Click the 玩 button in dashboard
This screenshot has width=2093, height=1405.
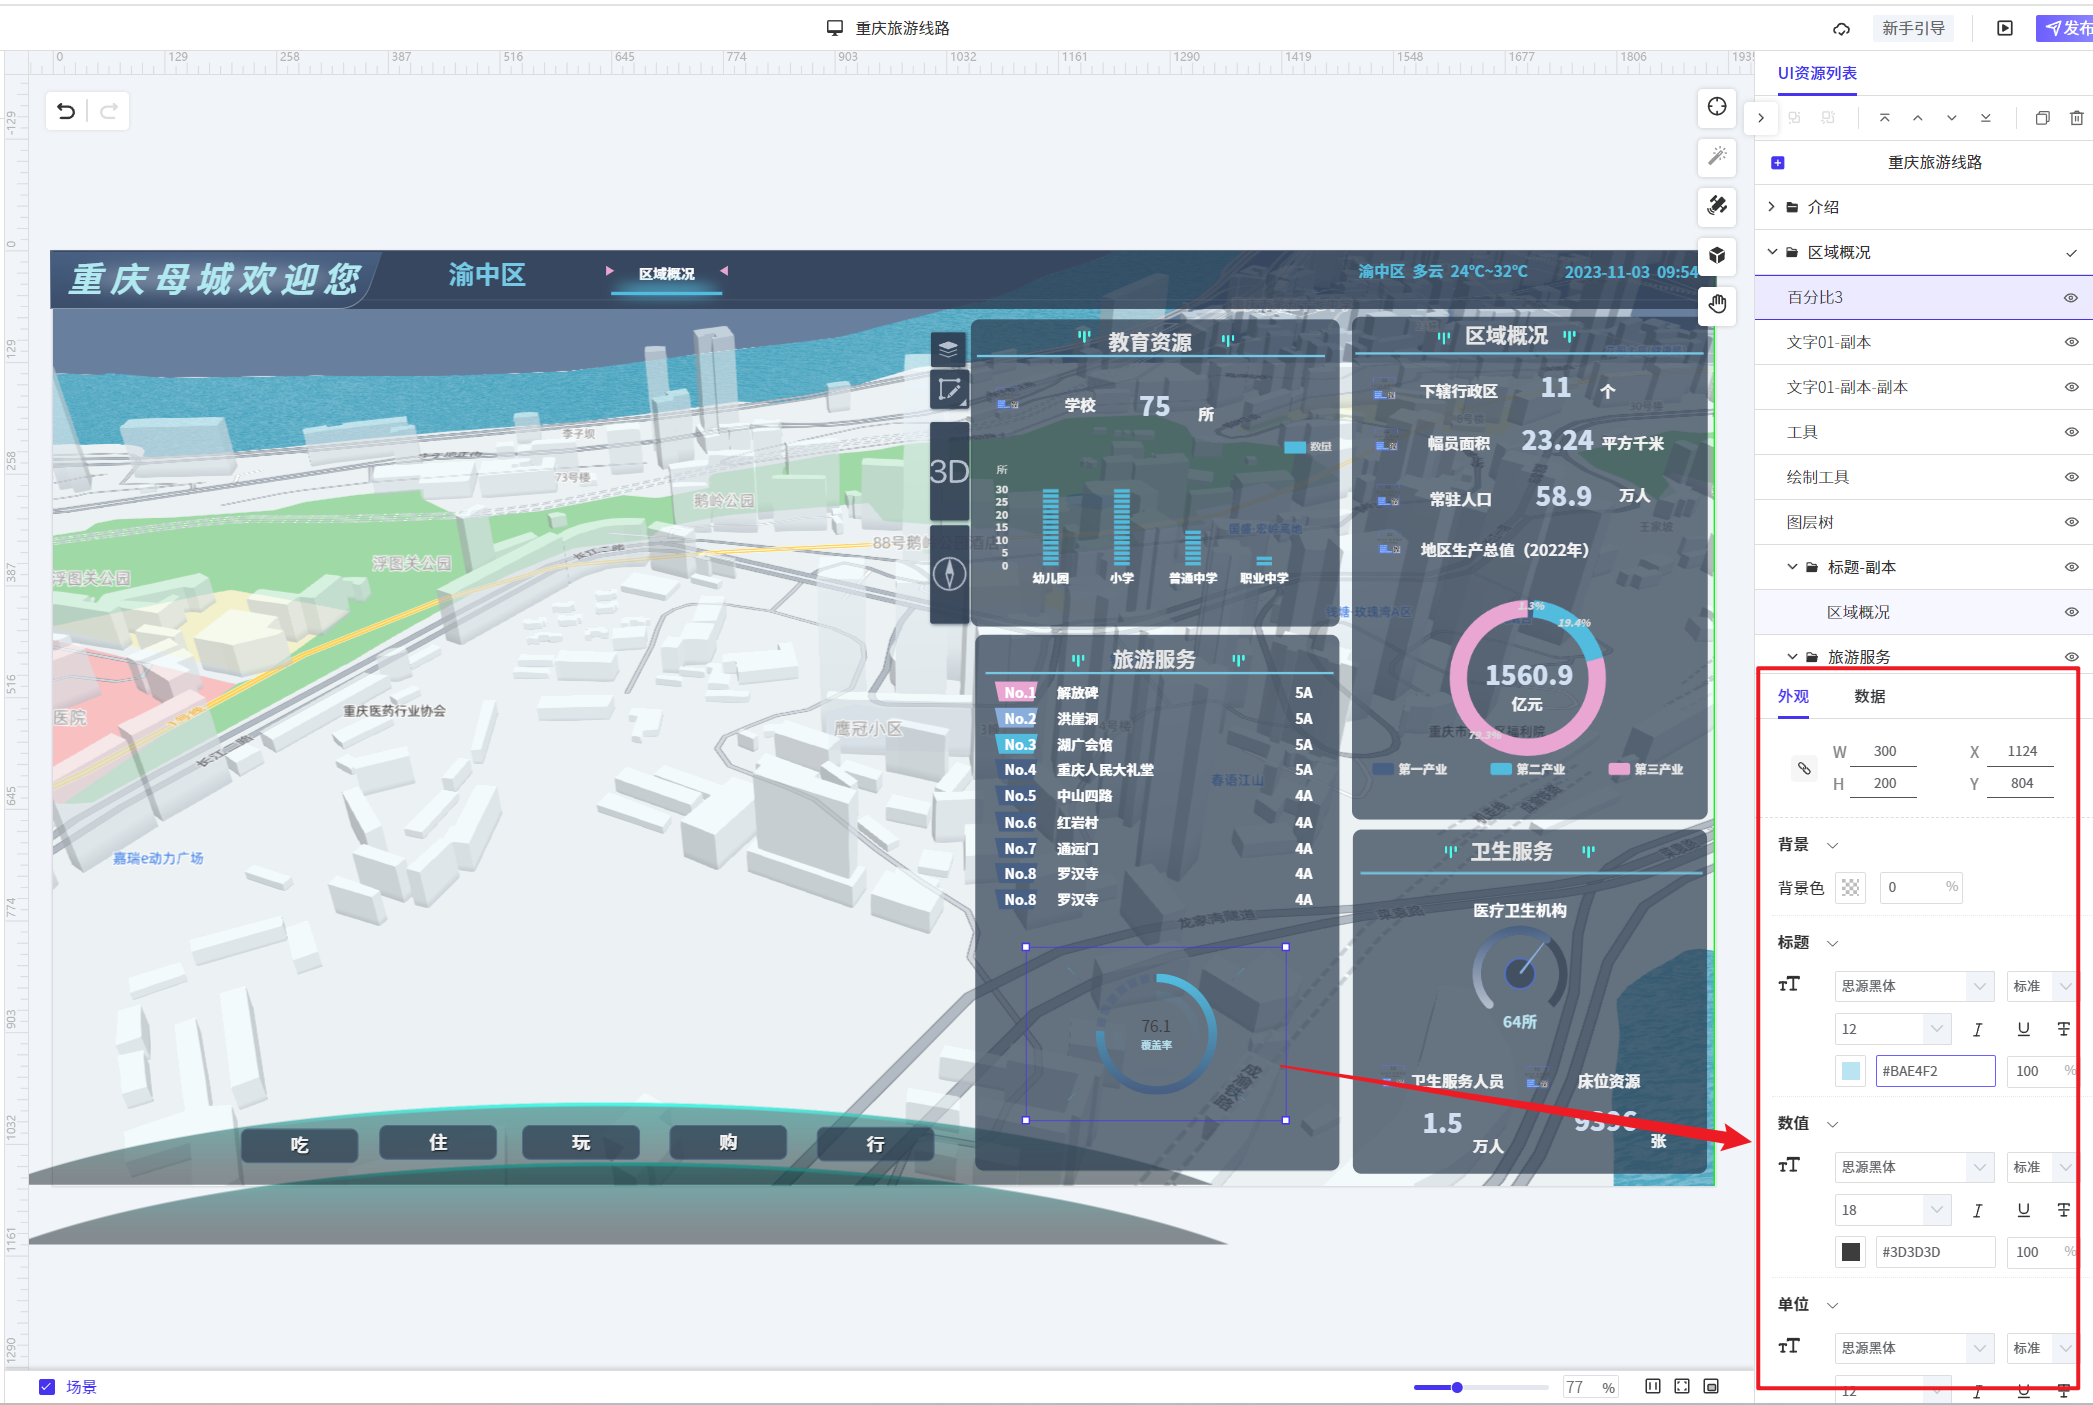click(581, 1142)
